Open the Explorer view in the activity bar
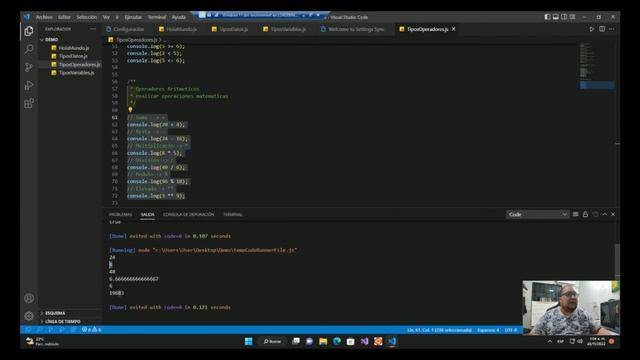This screenshot has width=640, height=360. [29, 31]
